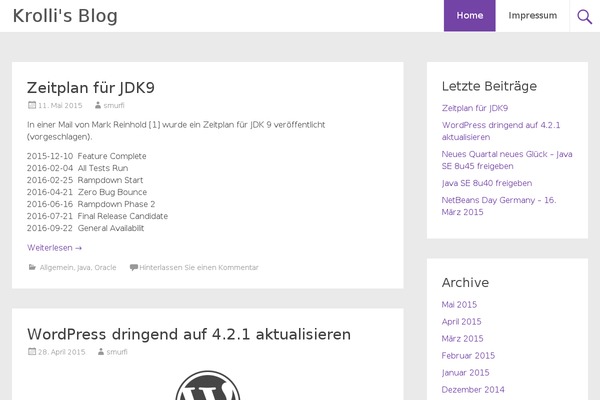The width and height of the screenshot is (600, 400).
Task: Open the Impressum menu item
Action: coord(532,16)
